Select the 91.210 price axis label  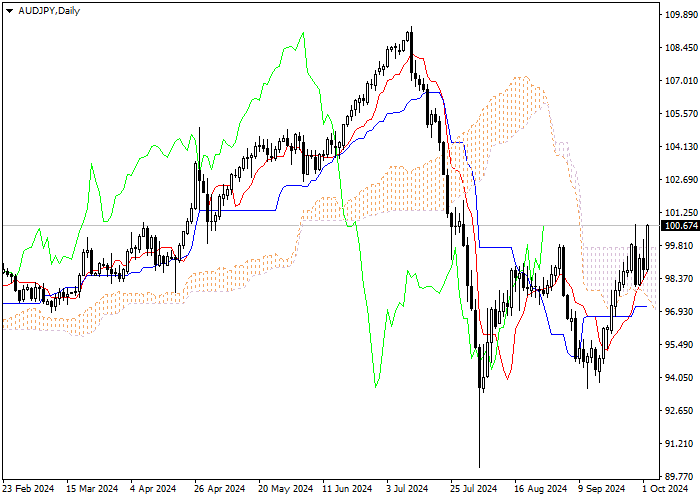pos(681,444)
